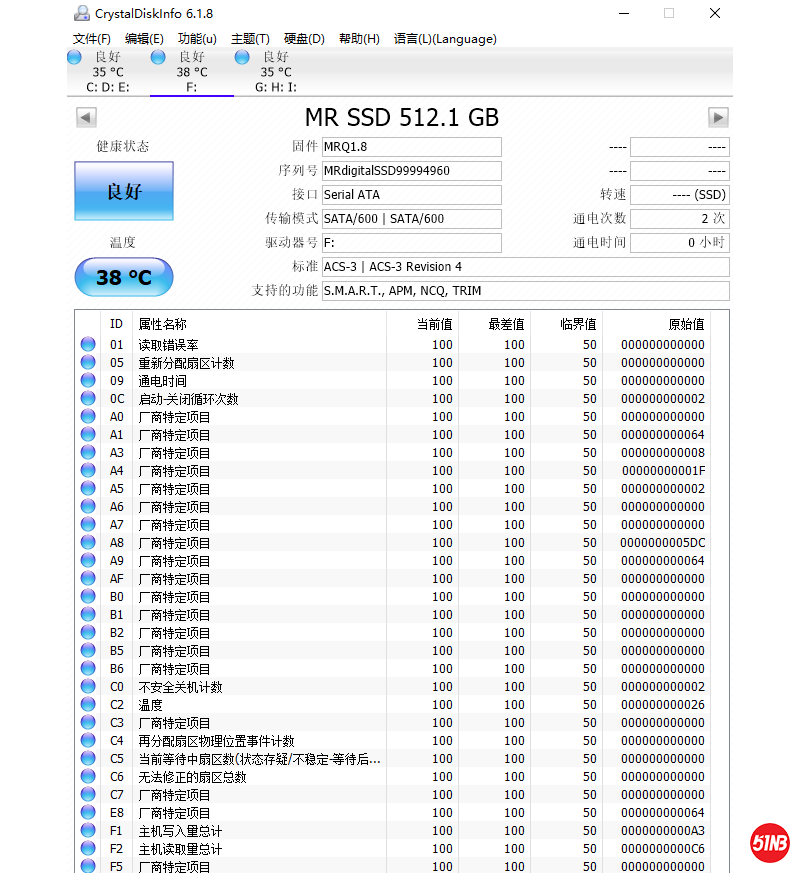Click status orb for attribute C2 温度

(88, 705)
